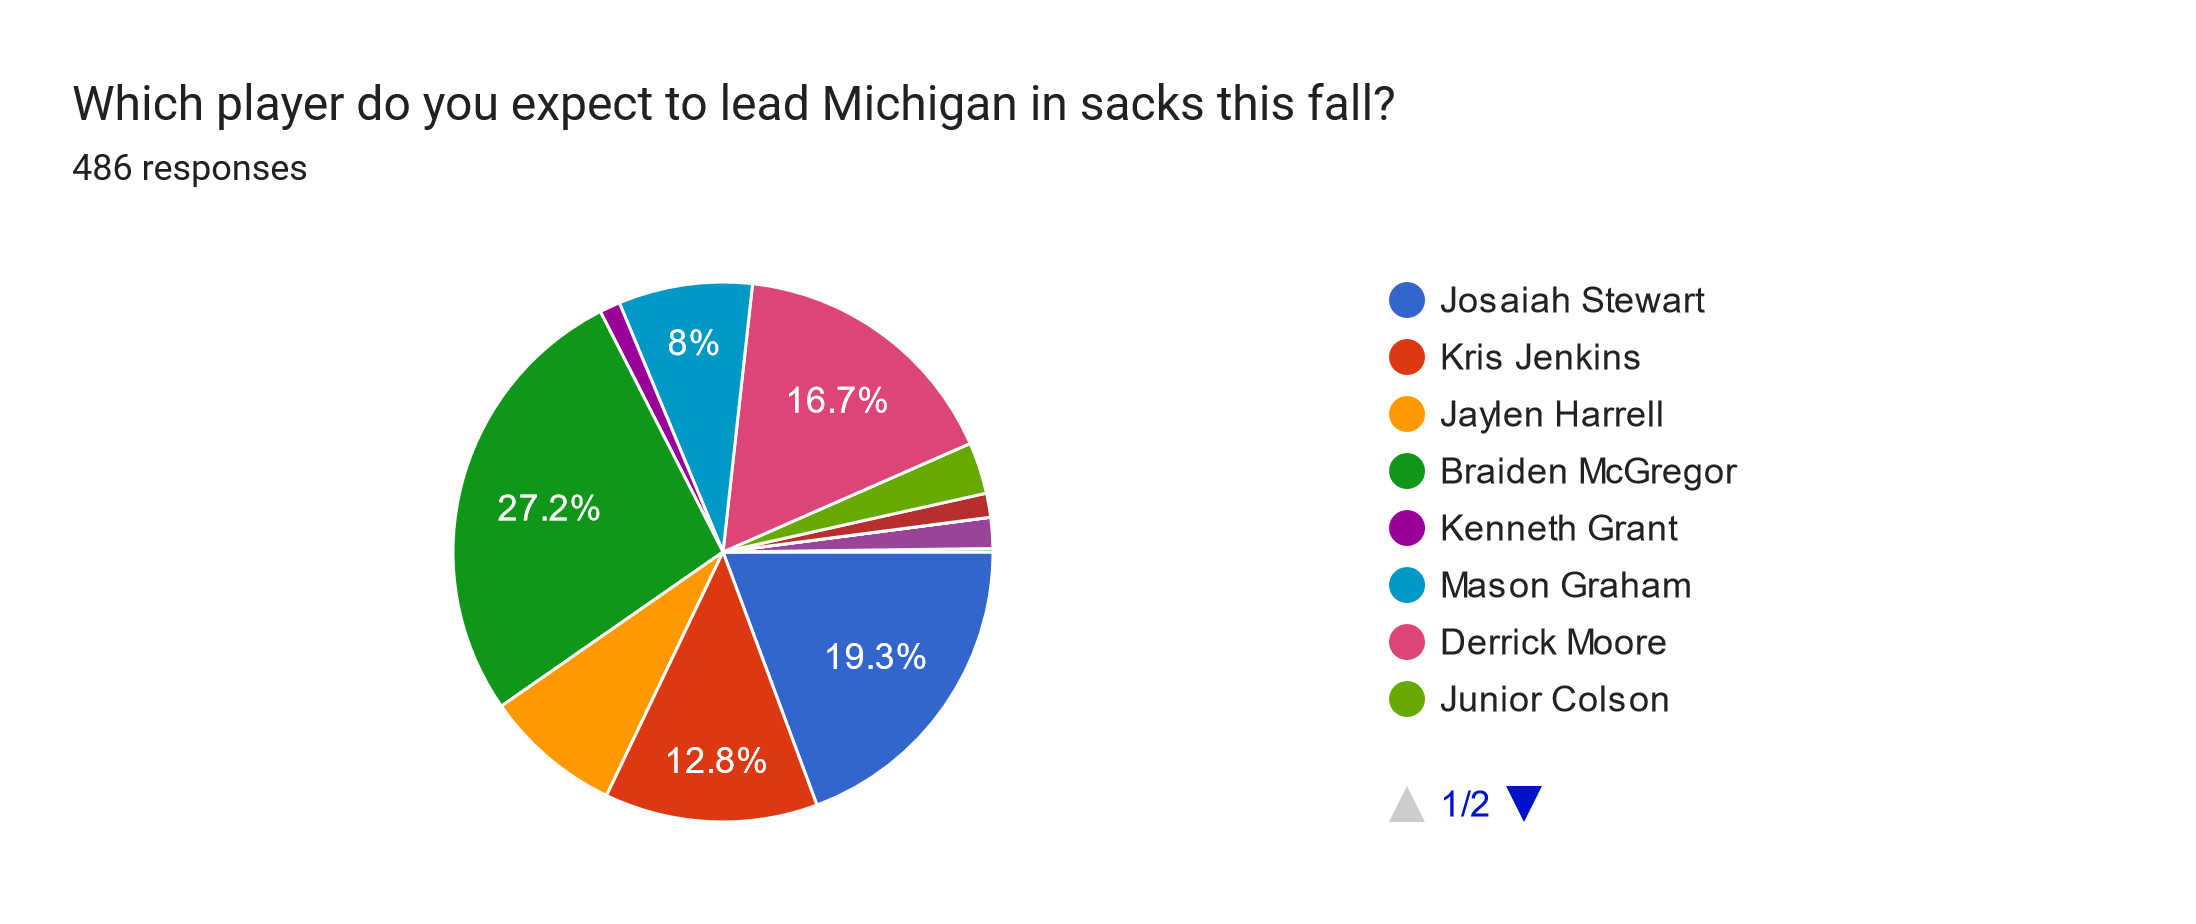Viewport: 2196px width, 924px height.
Task: Click the red Kris Jenkins legend dot
Action: [x=1406, y=357]
